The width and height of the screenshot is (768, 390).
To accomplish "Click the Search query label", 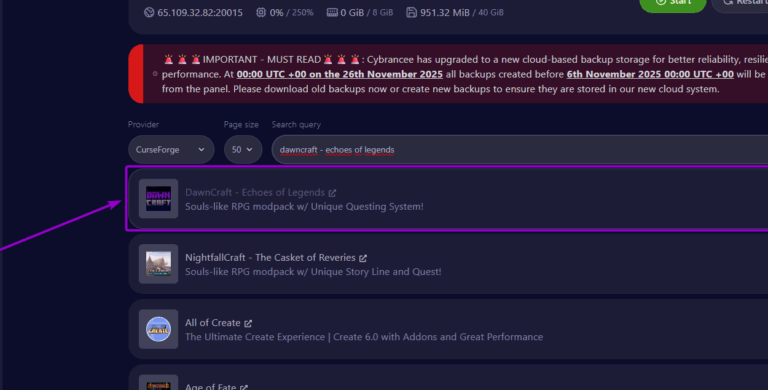I will point(296,124).
